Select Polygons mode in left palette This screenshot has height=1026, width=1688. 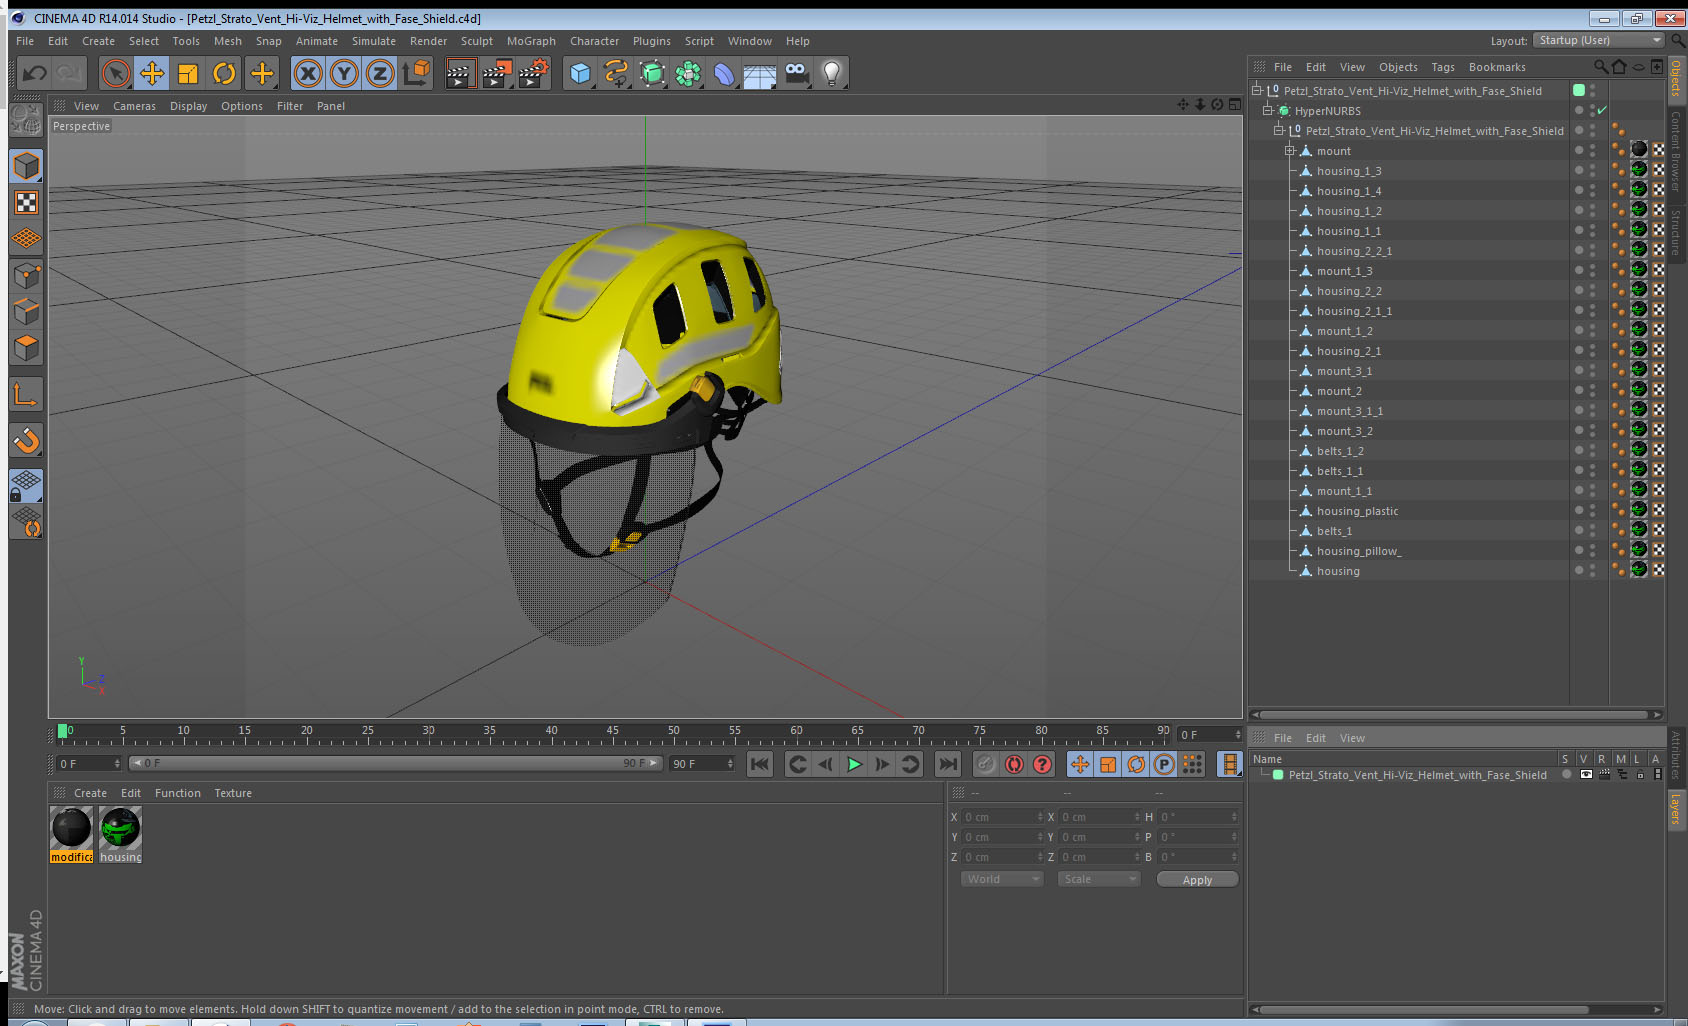click(27, 347)
